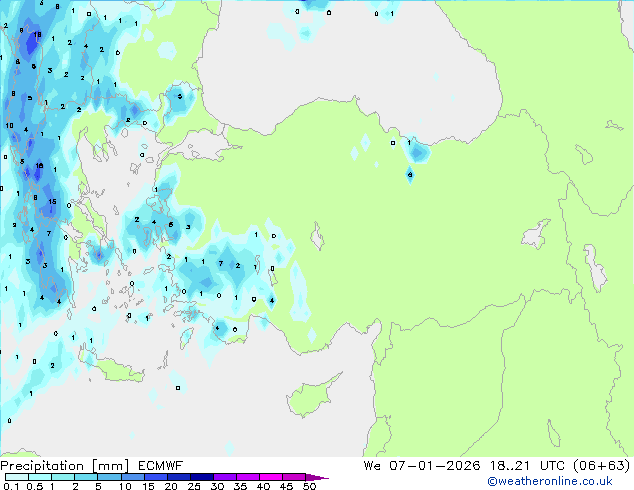Click the island of Crete on map

(x=115, y=369)
